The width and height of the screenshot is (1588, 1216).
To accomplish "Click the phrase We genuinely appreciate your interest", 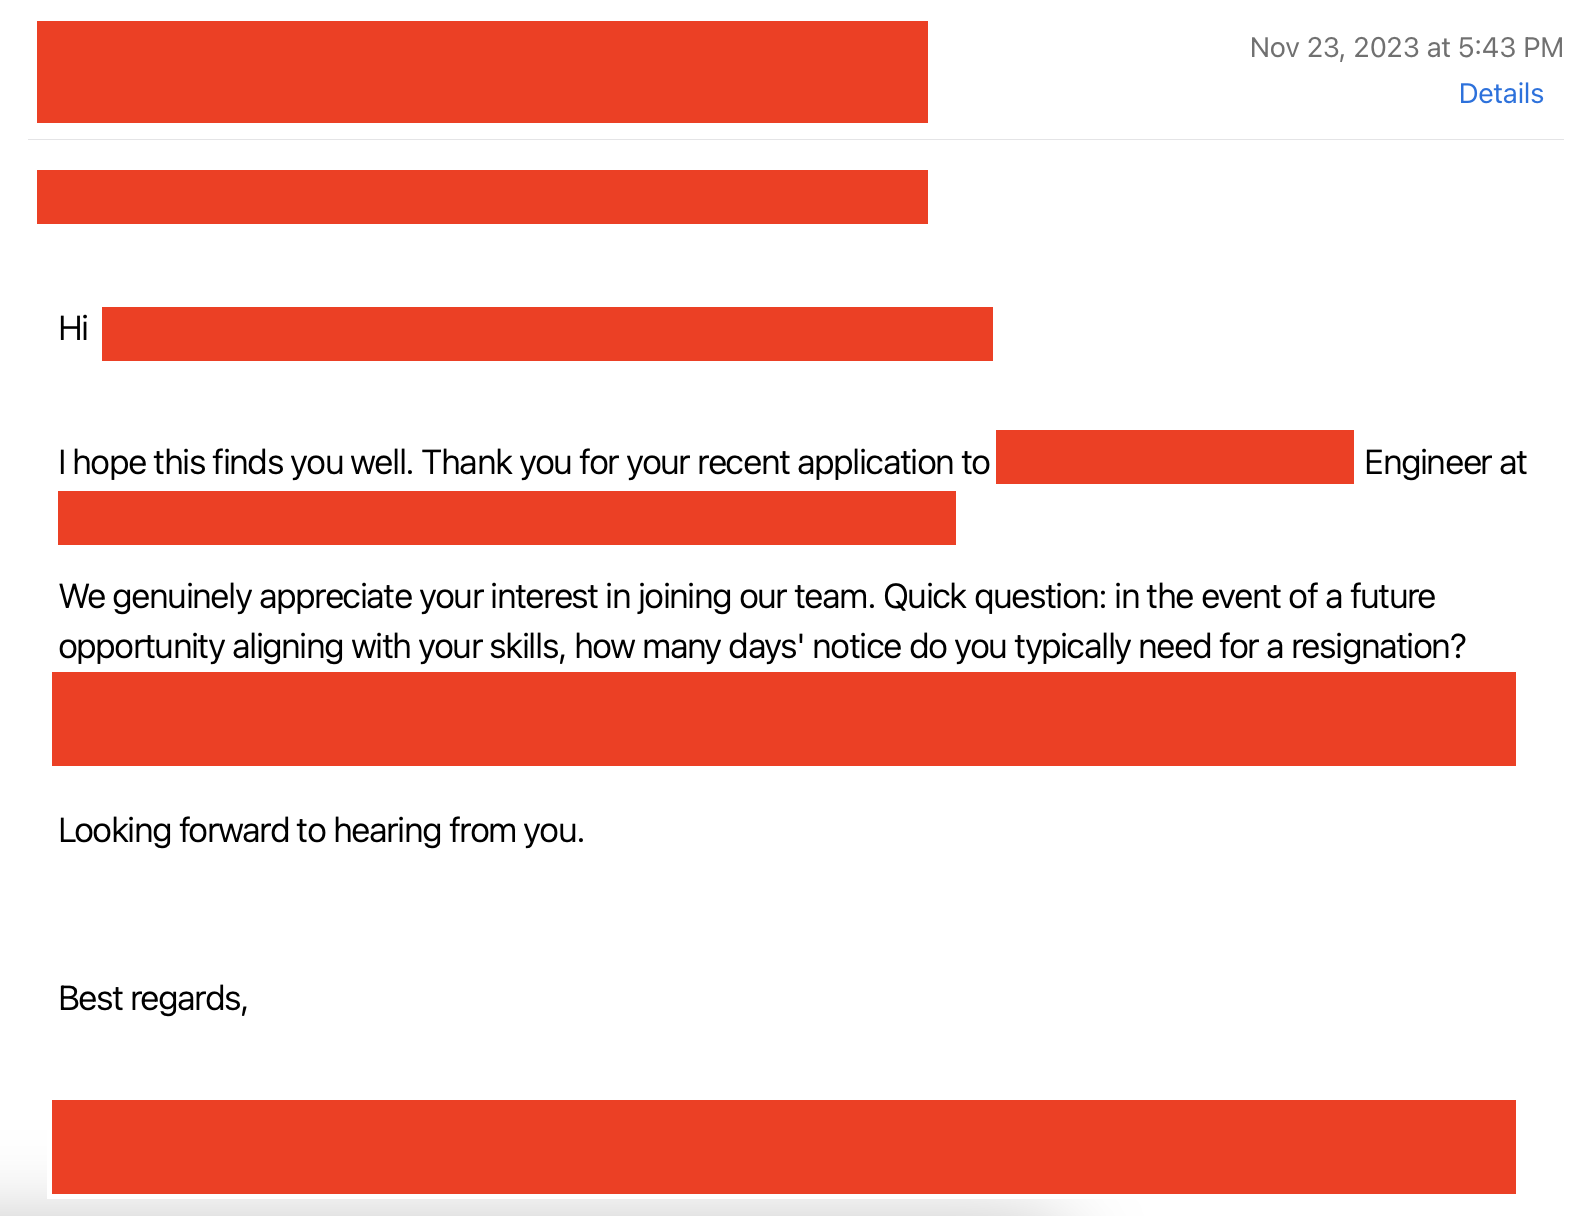I will [328, 597].
